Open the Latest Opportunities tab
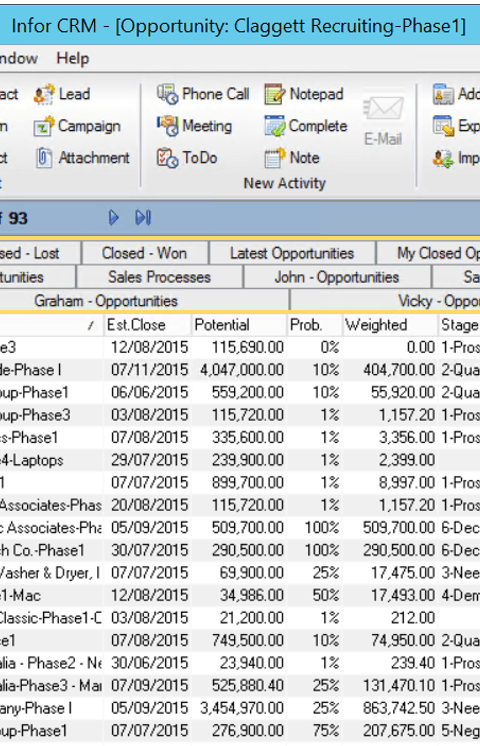This screenshot has height=746, width=480. [292, 253]
